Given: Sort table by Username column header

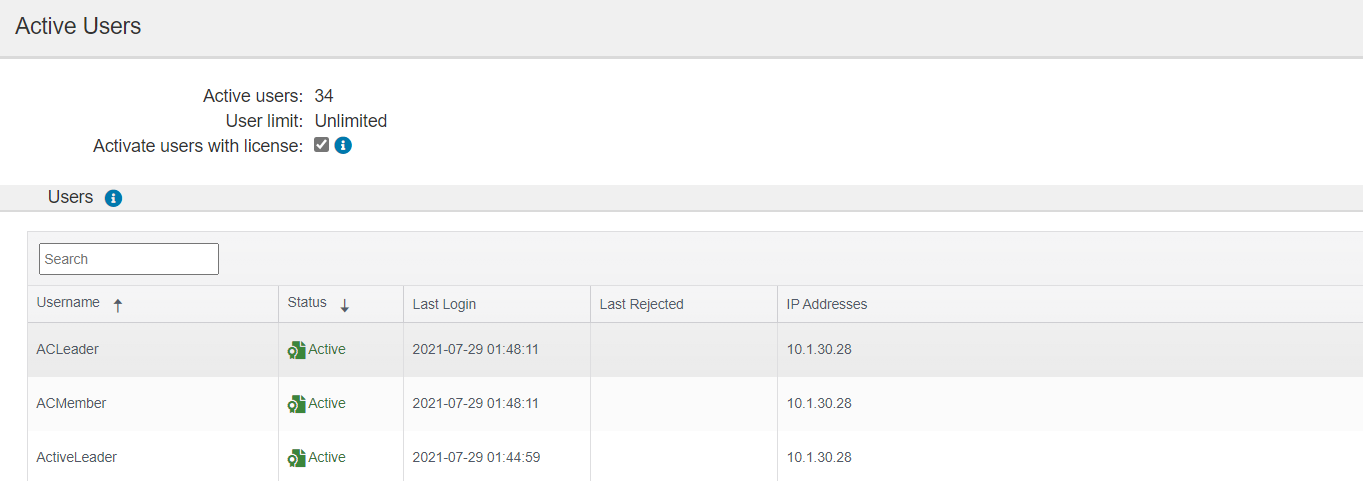Looking at the screenshot, I should (x=153, y=303).
